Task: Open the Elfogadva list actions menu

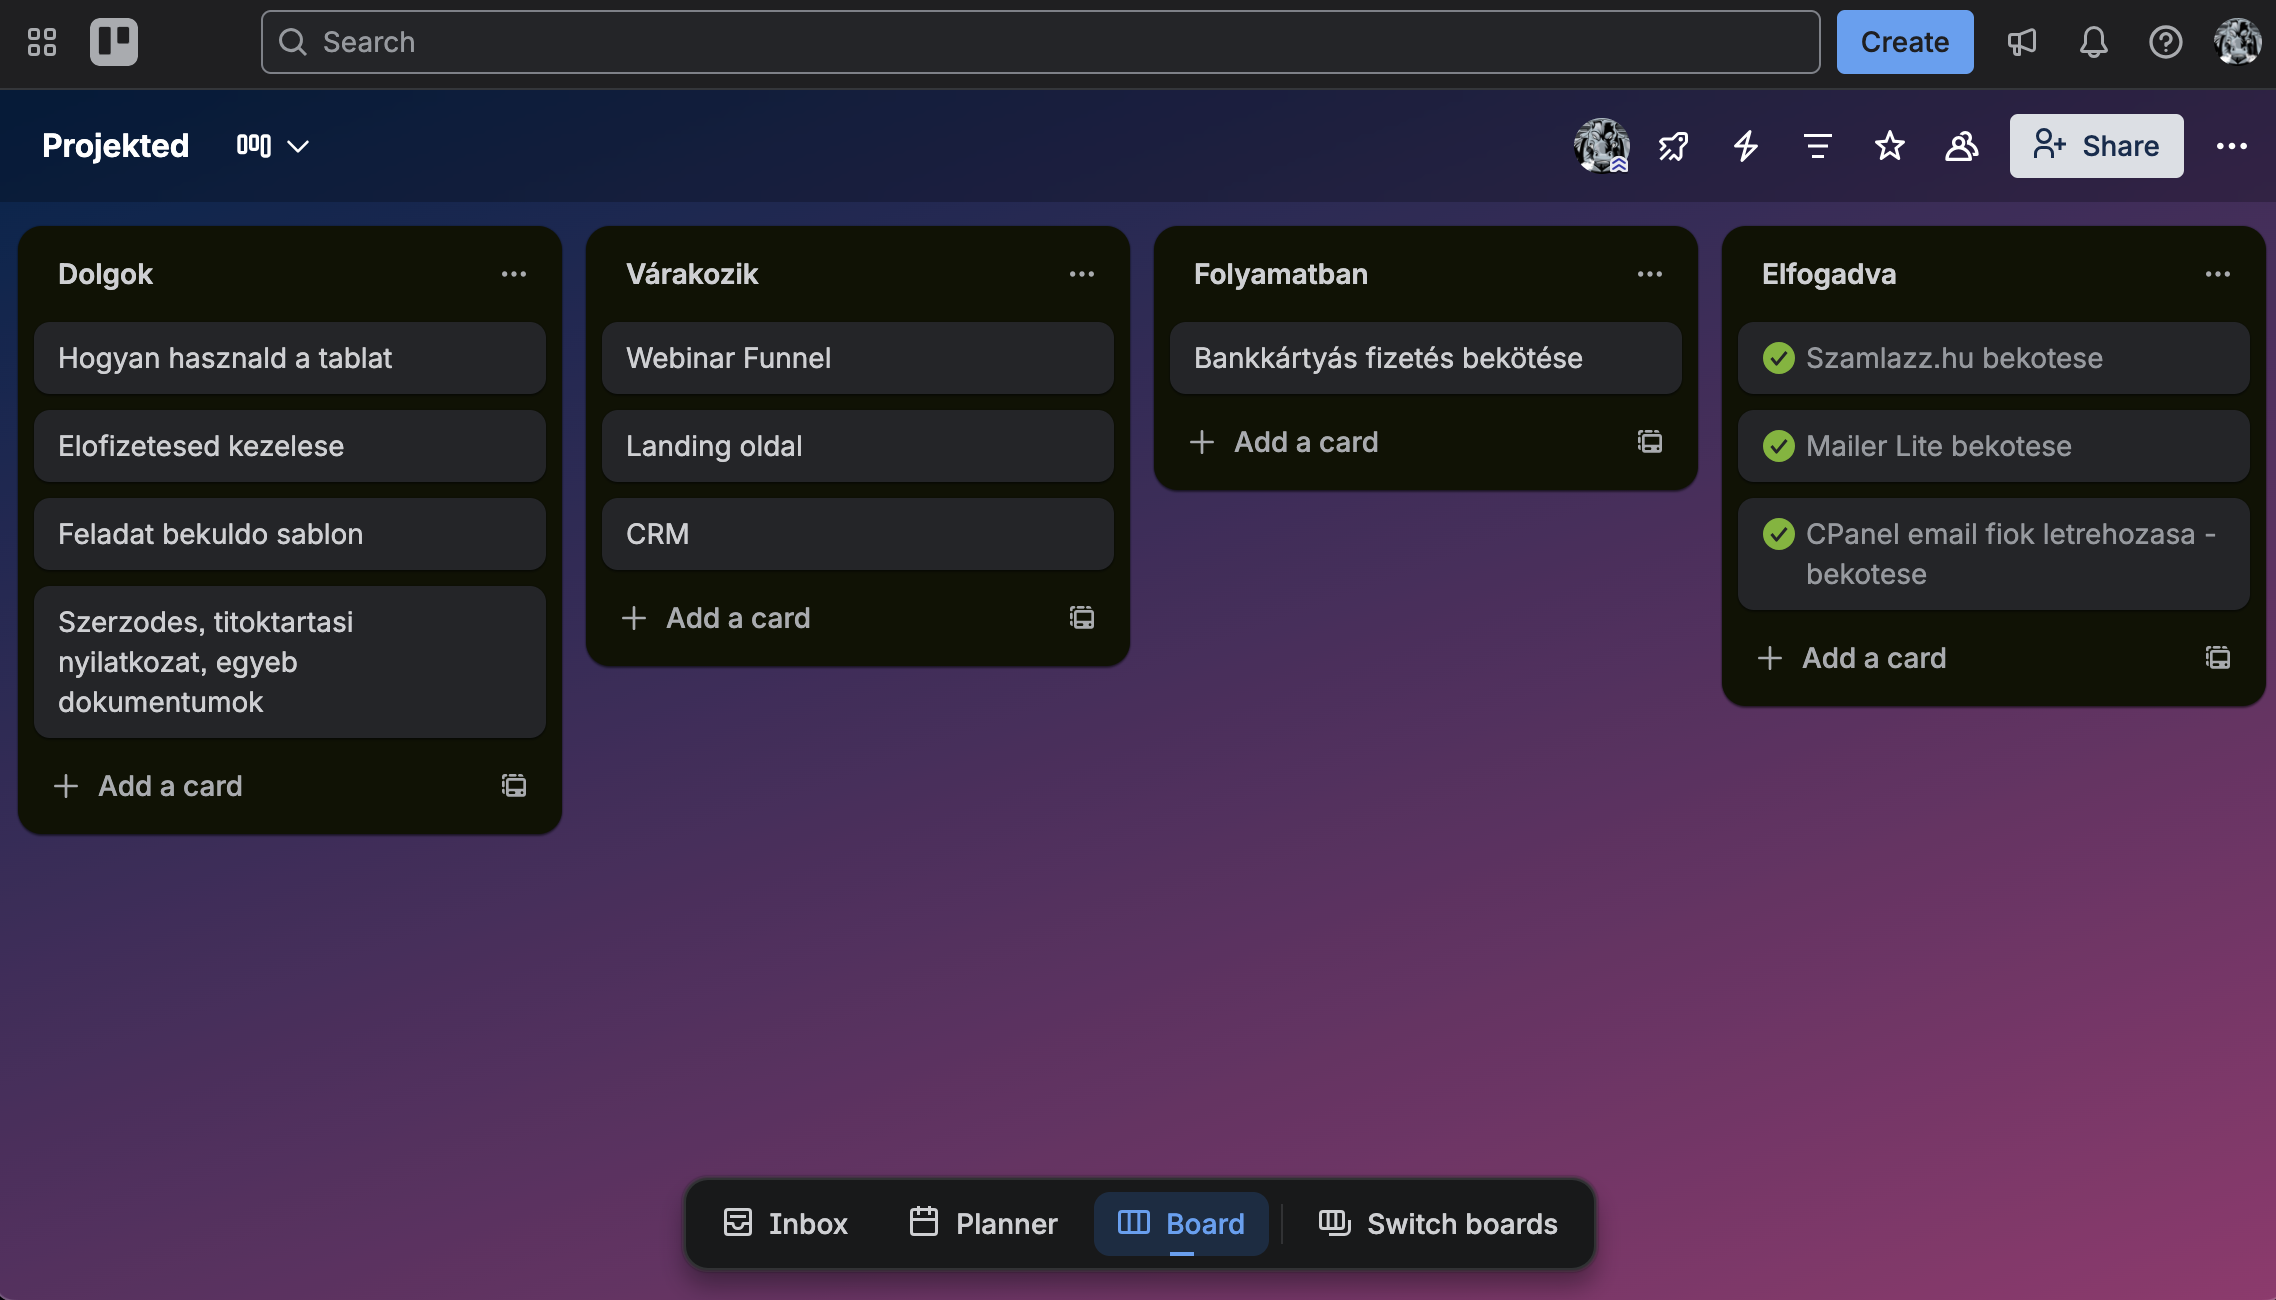Action: (x=2217, y=274)
